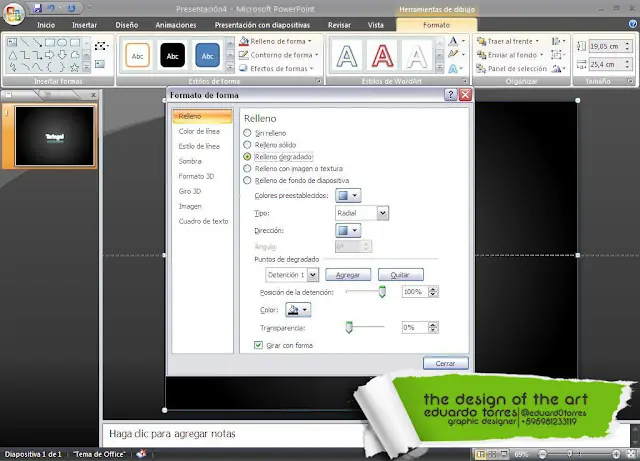Open the Sombra category in dialog sidebar
The height and width of the screenshot is (461, 640).
click(x=190, y=160)
